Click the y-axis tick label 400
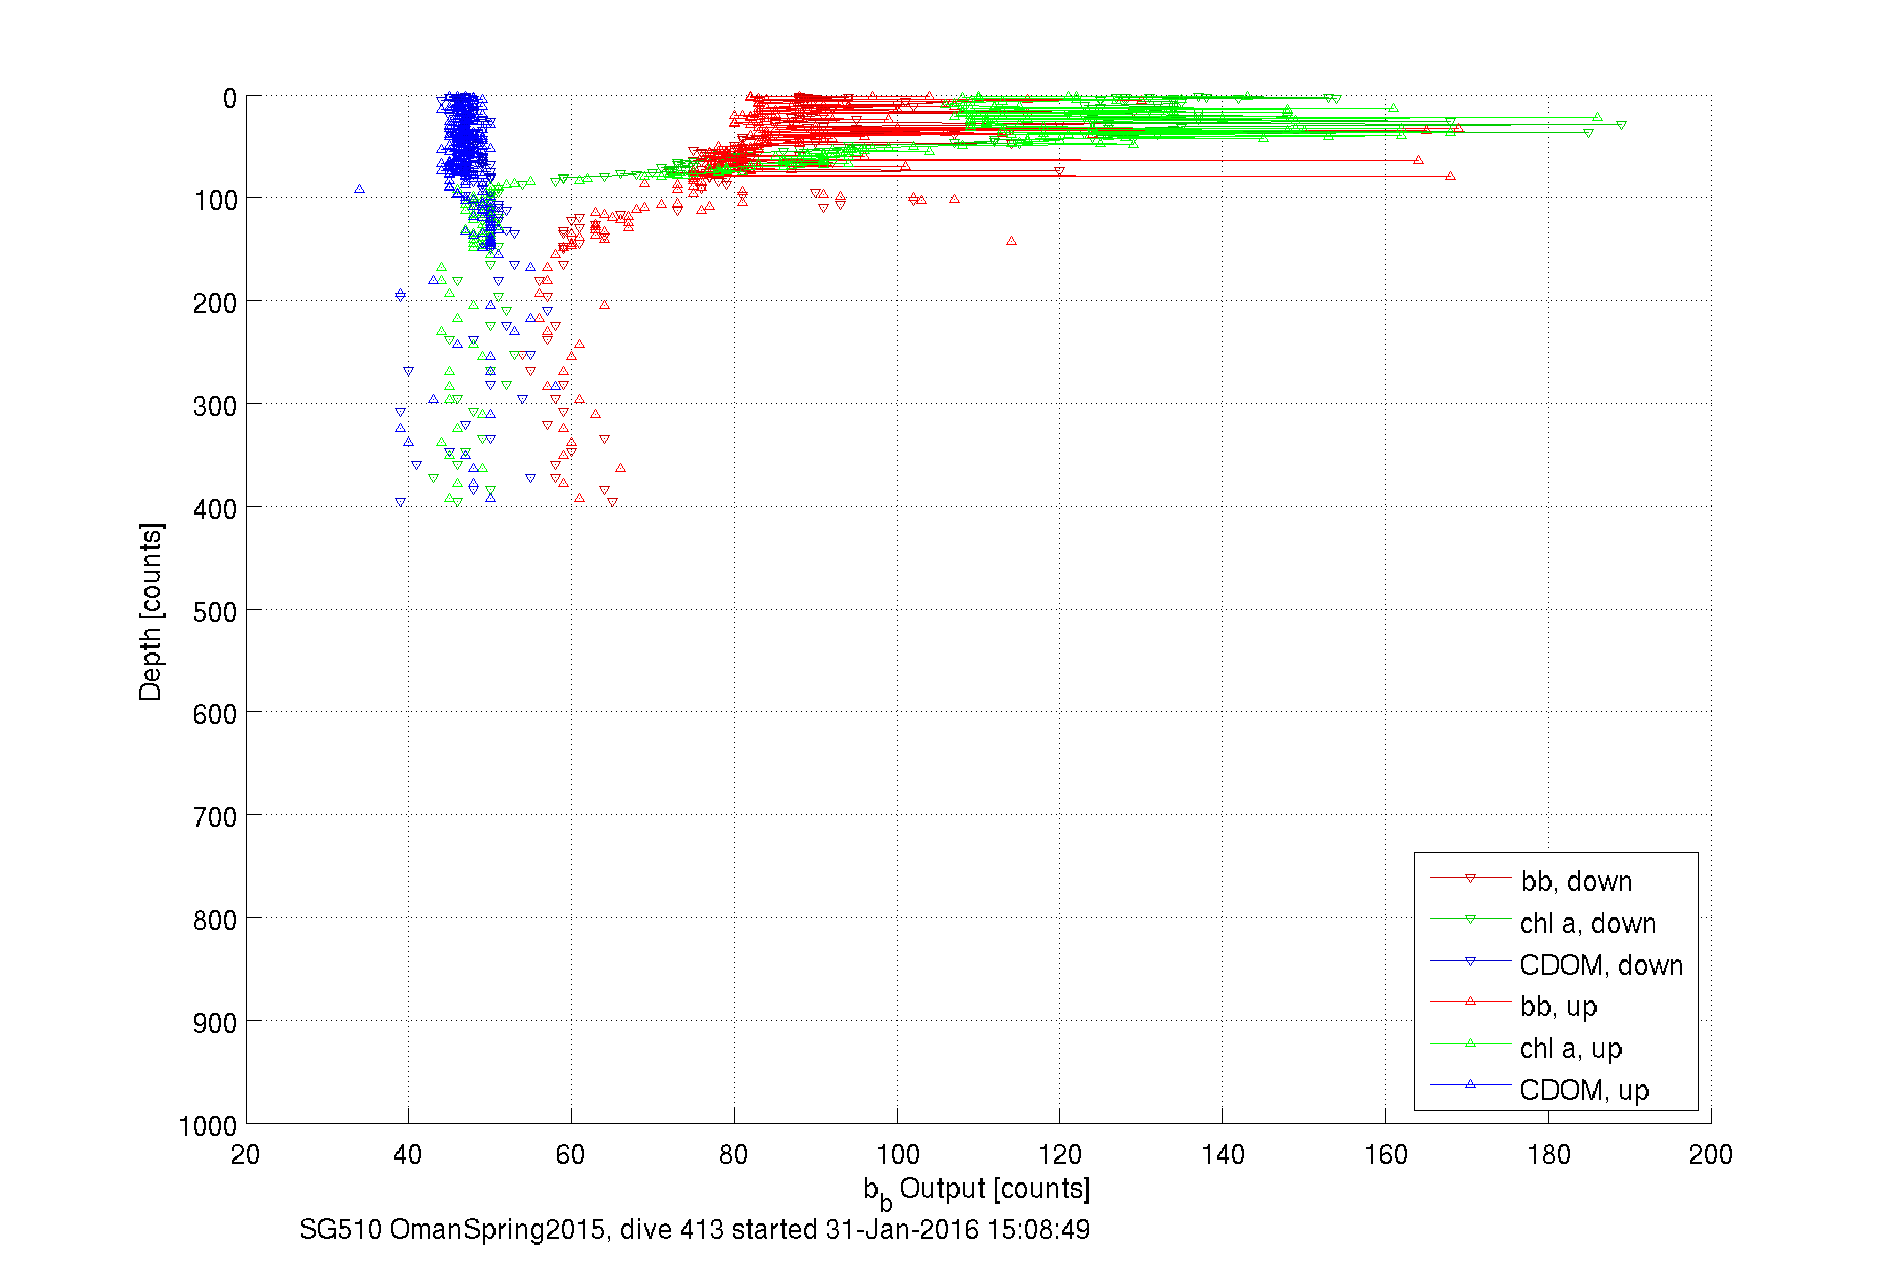The width and height of the screenshot is (1891, 1262). [x=215, y=509]
